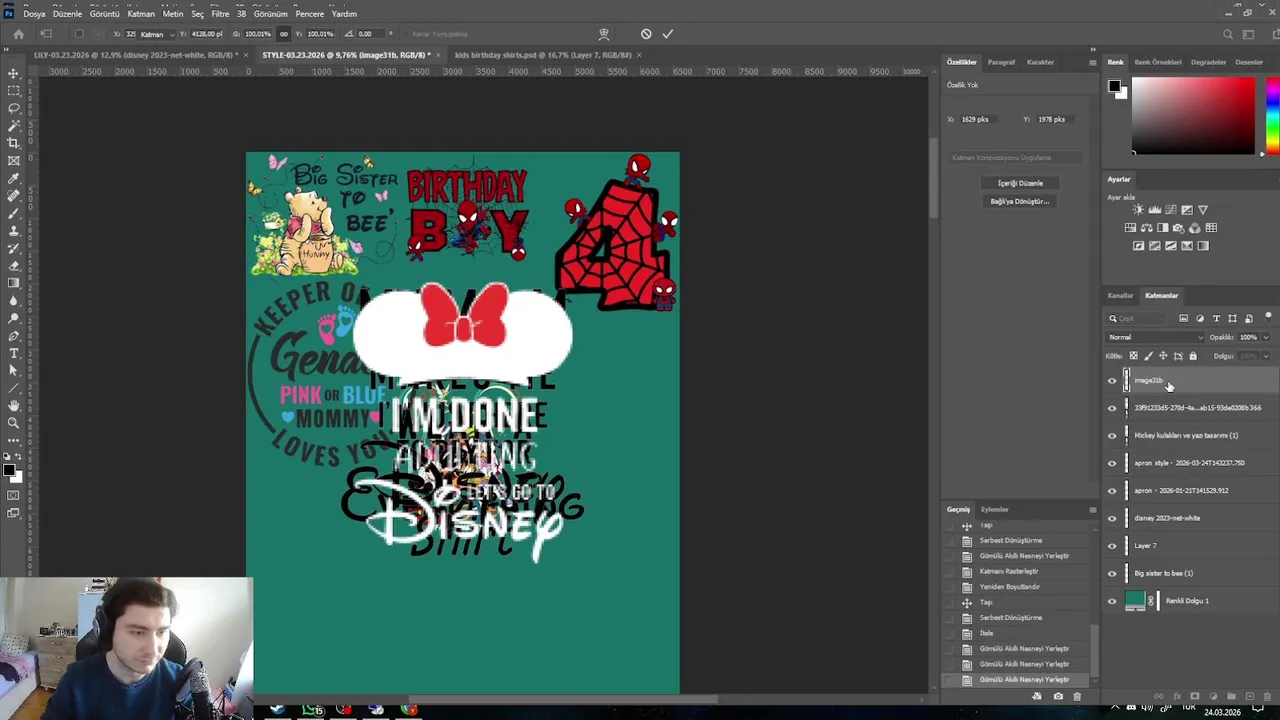Select the Magic Wand tool

13,126
